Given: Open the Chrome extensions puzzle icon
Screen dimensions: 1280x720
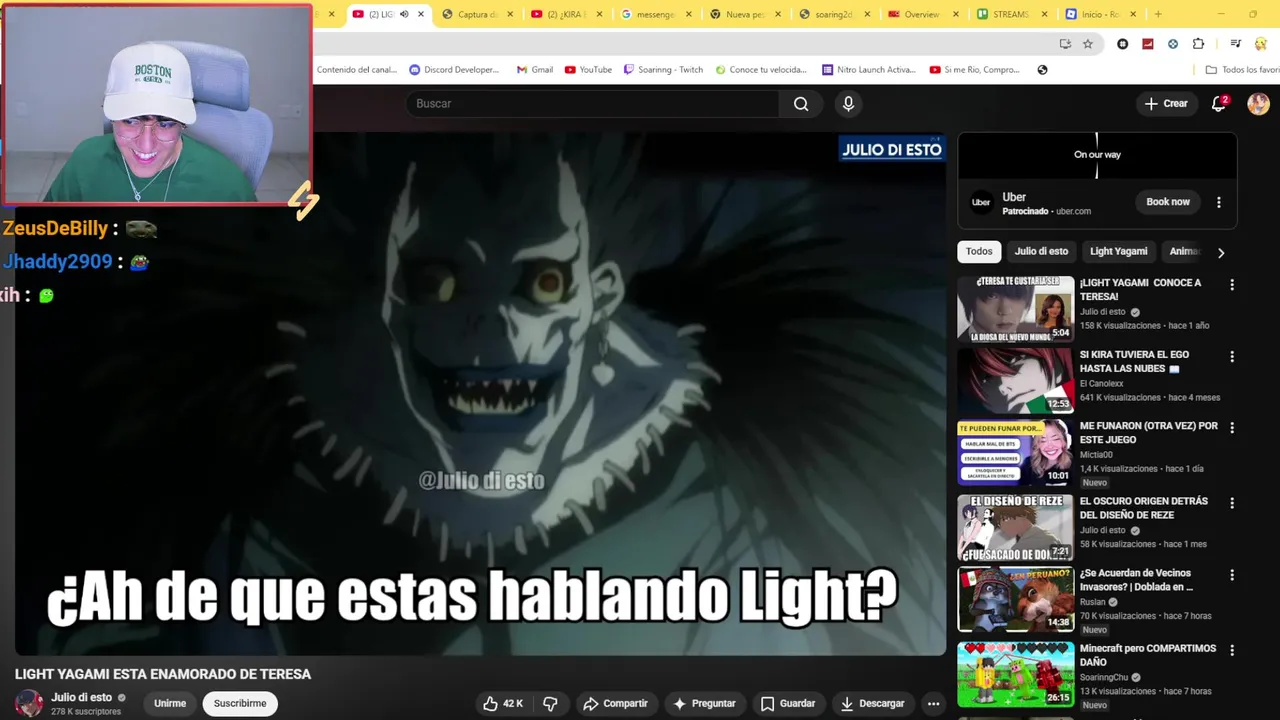Looking at the screenshot, I should click(x=1198, y=44).
